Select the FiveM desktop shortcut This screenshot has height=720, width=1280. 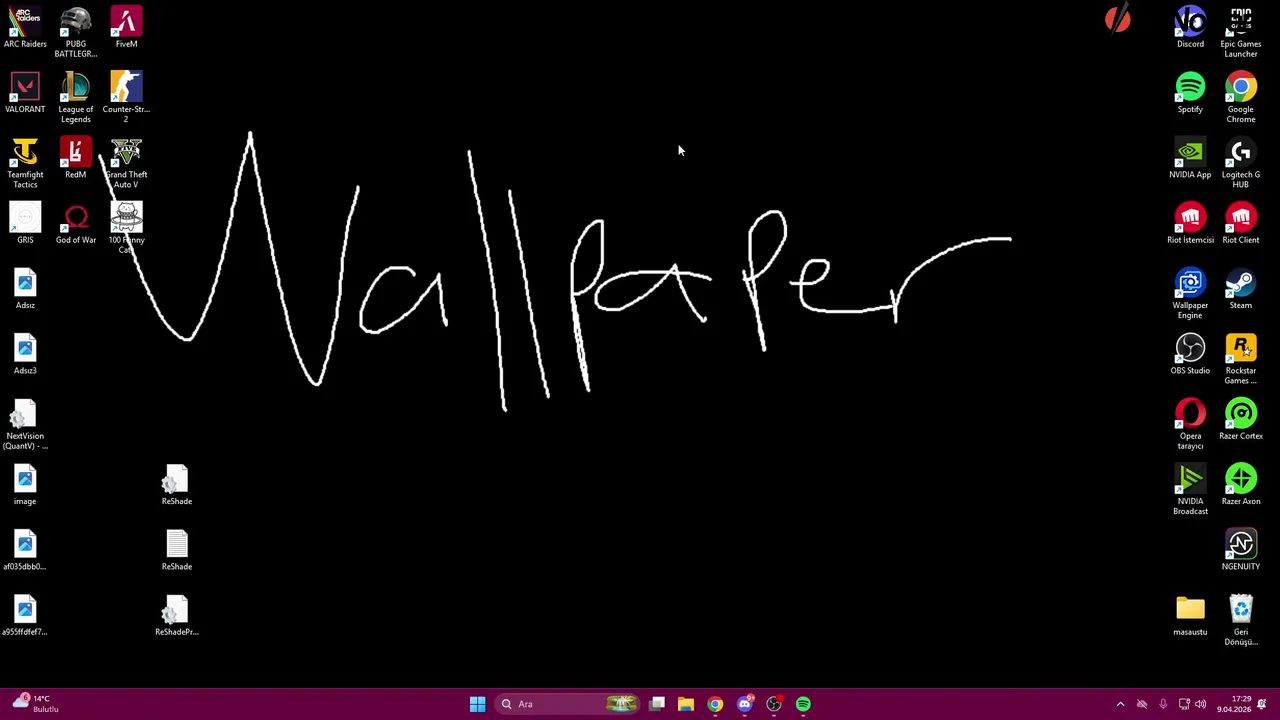point(126,28)
